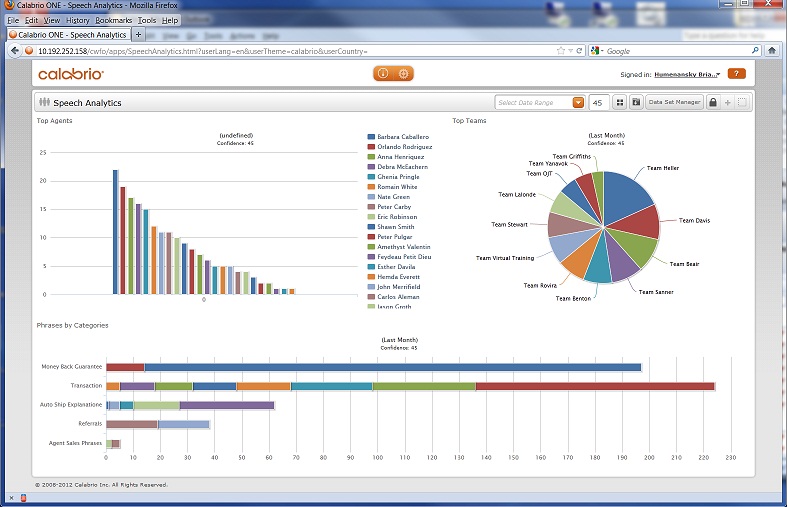Click the Agent Sales Phrases label
787x507 pixels.
point(75,443)
